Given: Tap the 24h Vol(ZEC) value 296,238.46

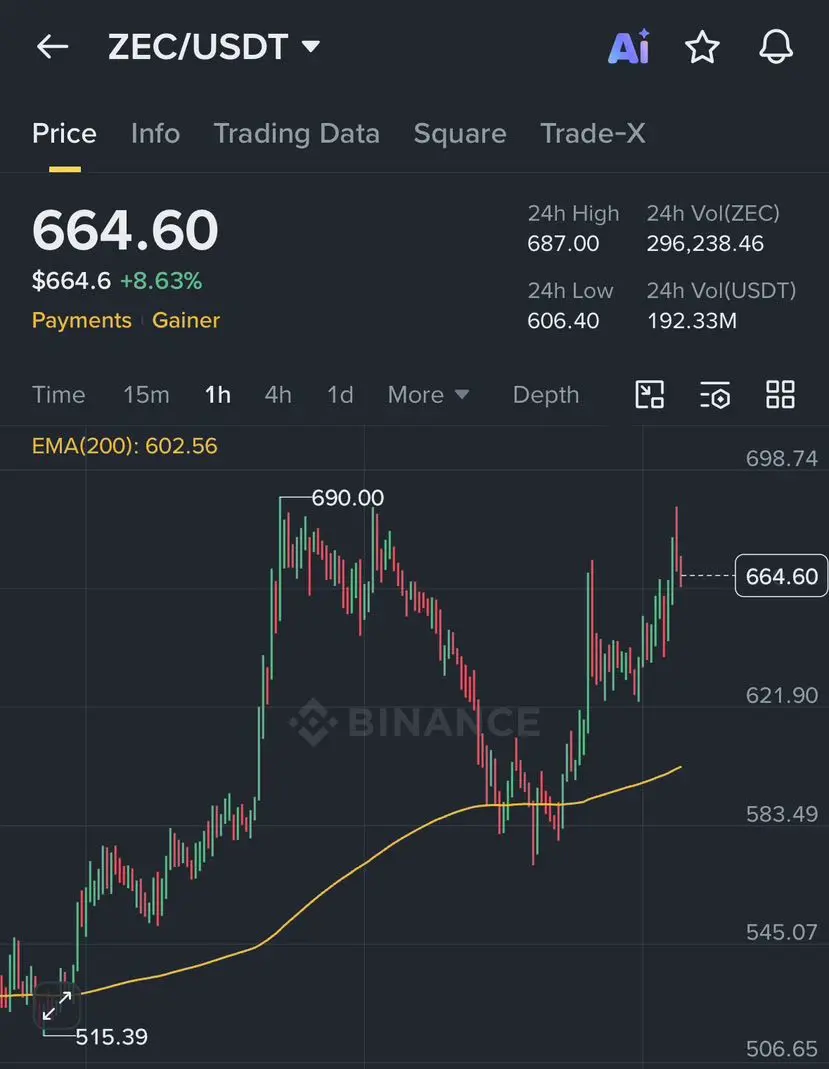Looking at the screenshot, I should [x=705, y=243].
